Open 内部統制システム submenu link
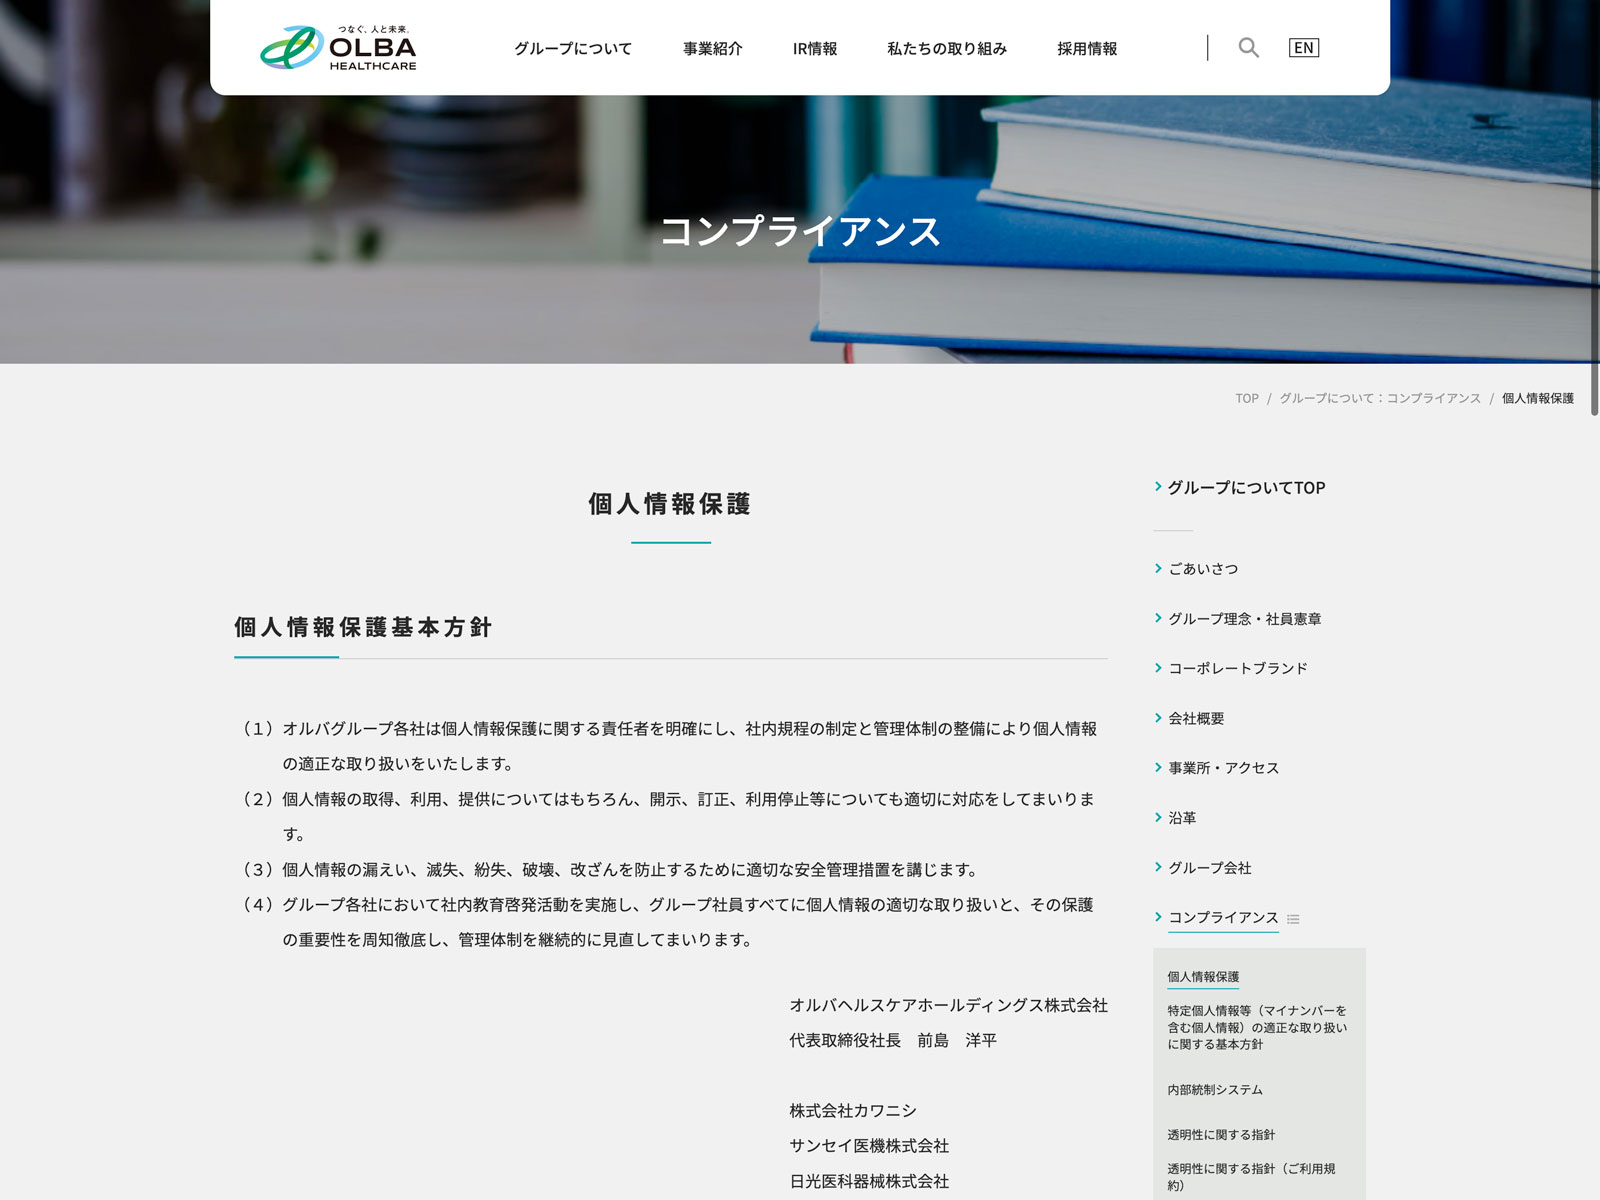The width and height of the screenshot is (1600, 1200). pyautogui.click(x=1215, y=1090)
